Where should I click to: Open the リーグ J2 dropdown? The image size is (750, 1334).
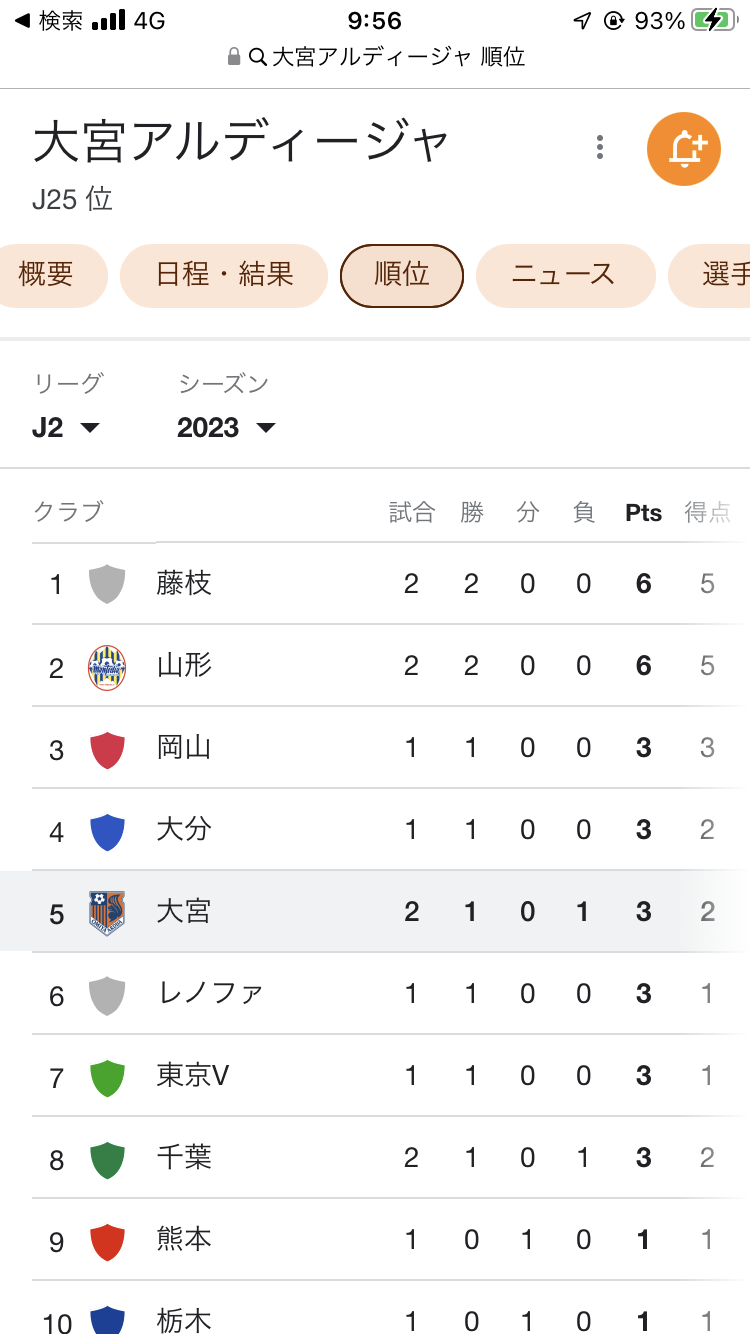click(x=66, y=428)
